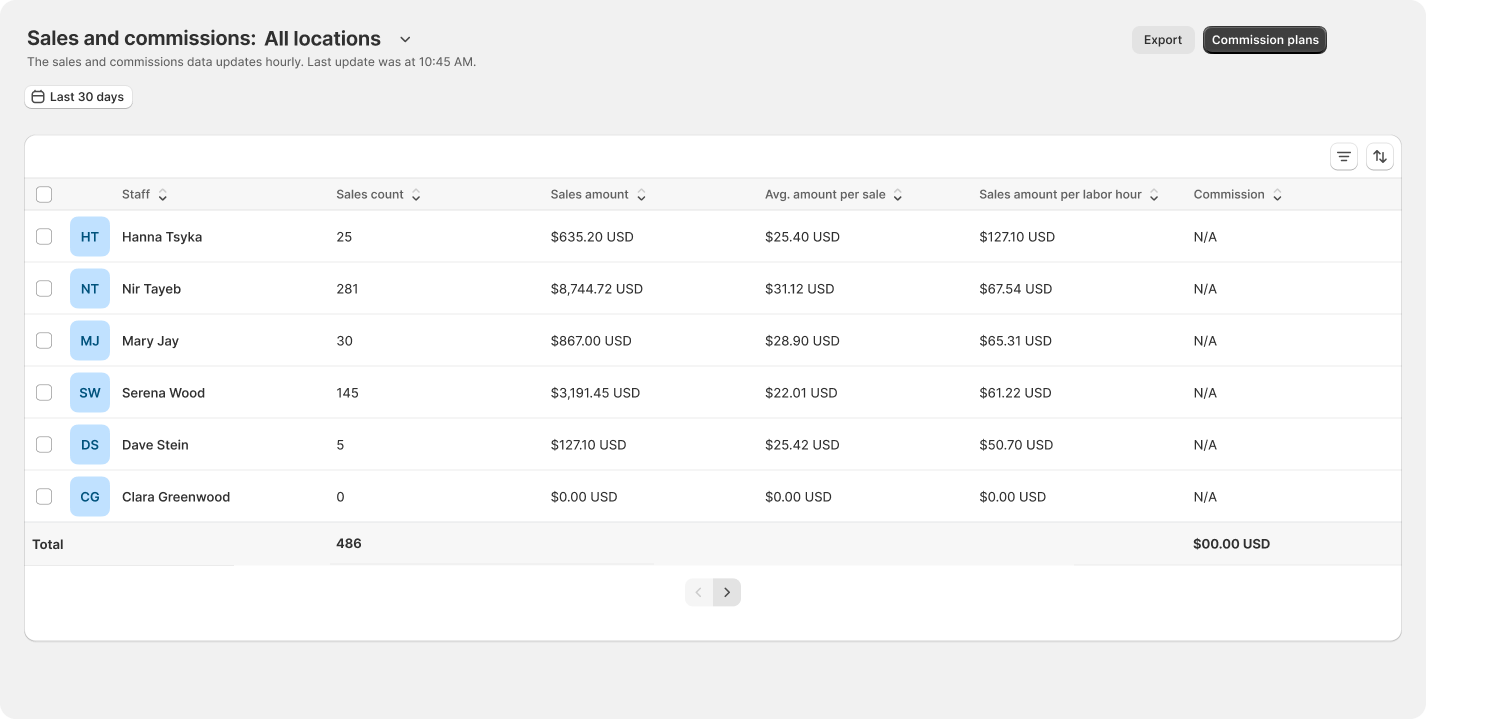Click the HT avatar for Hanna Tsyka
This screenshot has width=1490, height=720.
90,237
